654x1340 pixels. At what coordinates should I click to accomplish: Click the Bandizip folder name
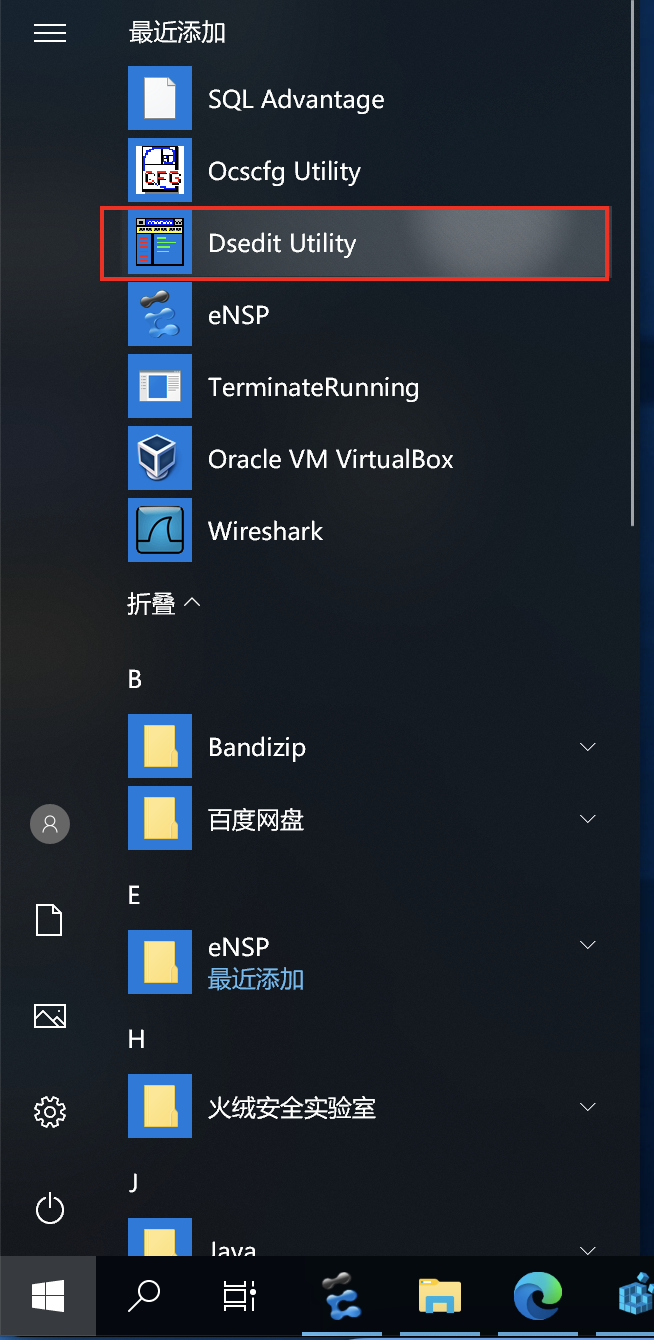[257, 748]
